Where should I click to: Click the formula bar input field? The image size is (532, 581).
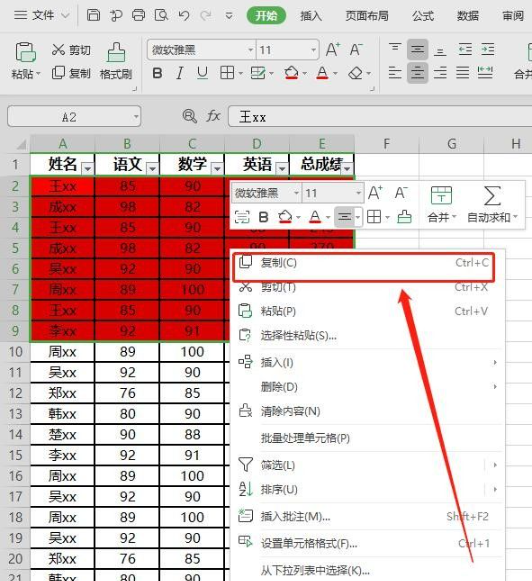(x=380, y=116)
